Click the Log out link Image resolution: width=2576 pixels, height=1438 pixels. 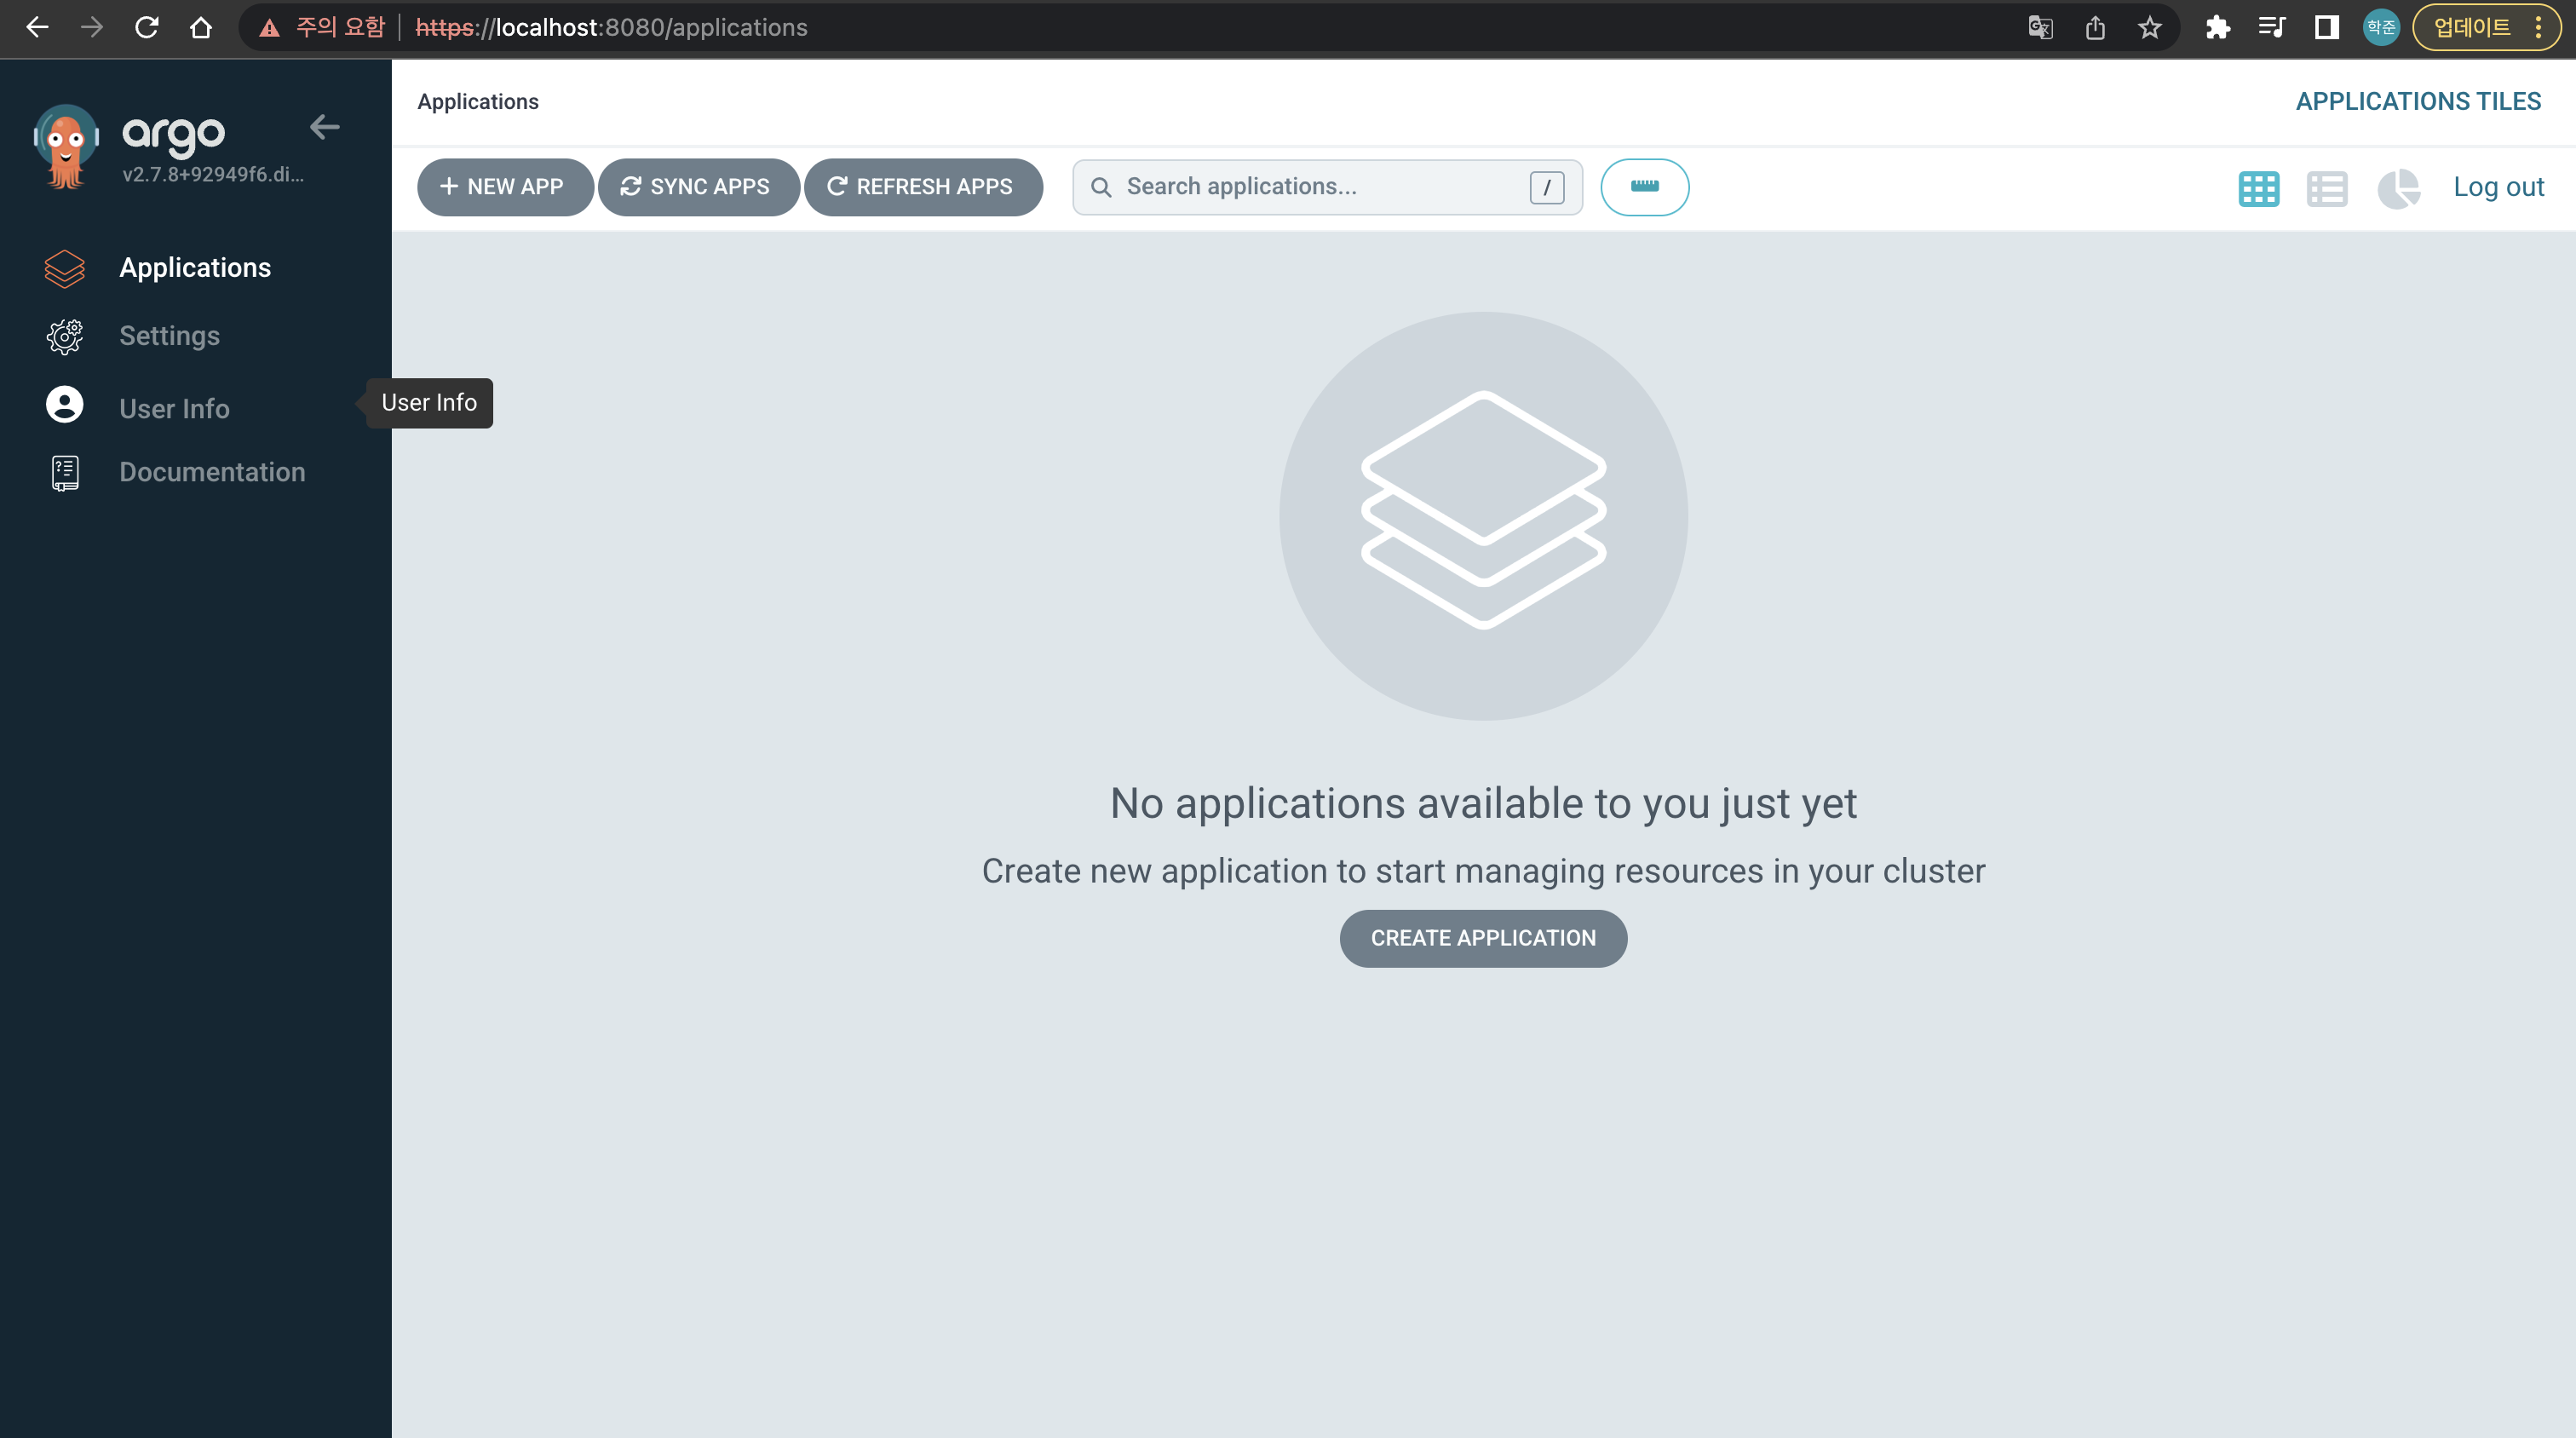2498,187
